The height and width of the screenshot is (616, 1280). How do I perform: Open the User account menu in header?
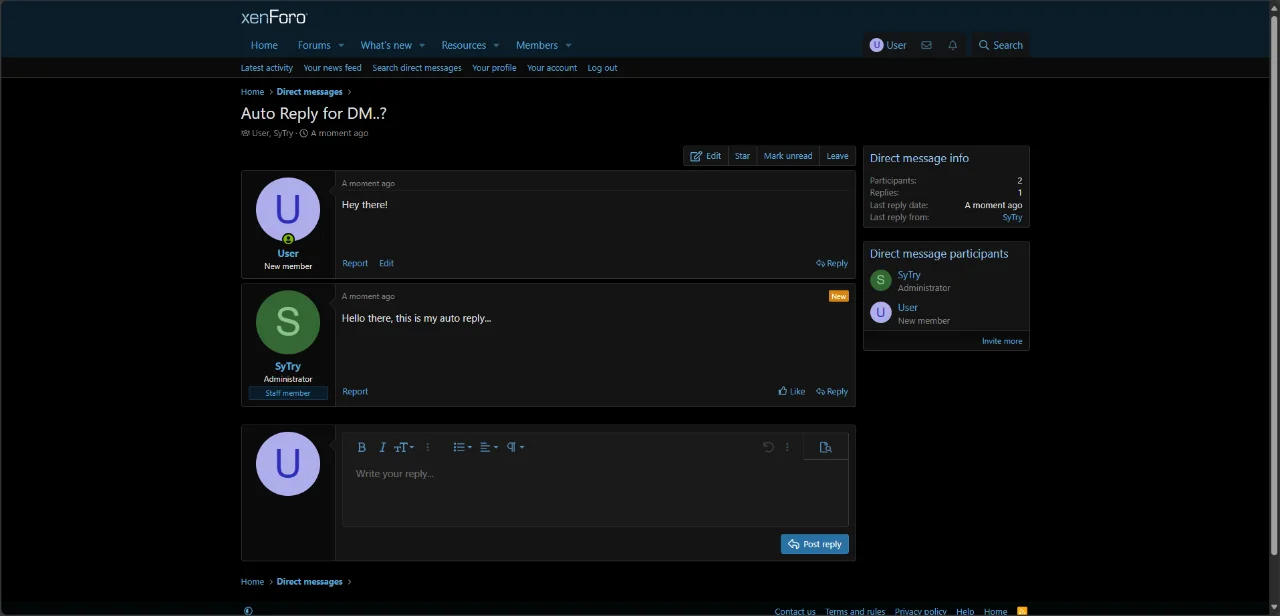pyautogui.click(x=888, y=45)
